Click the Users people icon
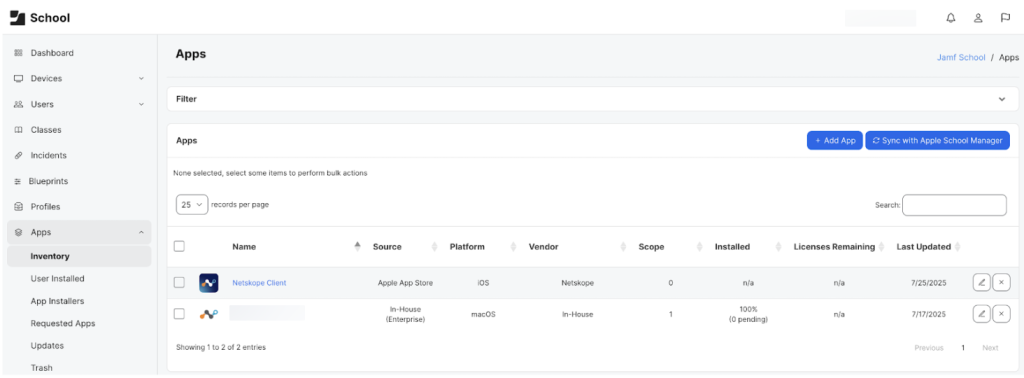 tap(18, 104)
